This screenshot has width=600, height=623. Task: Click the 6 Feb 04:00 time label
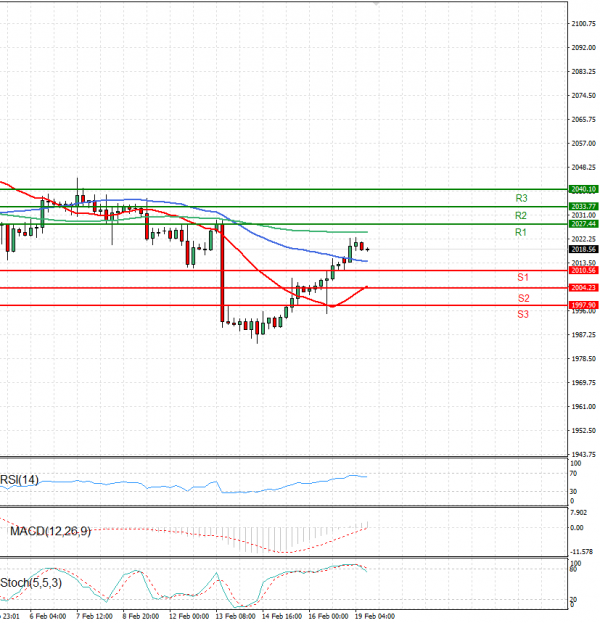tap(48, 616)
